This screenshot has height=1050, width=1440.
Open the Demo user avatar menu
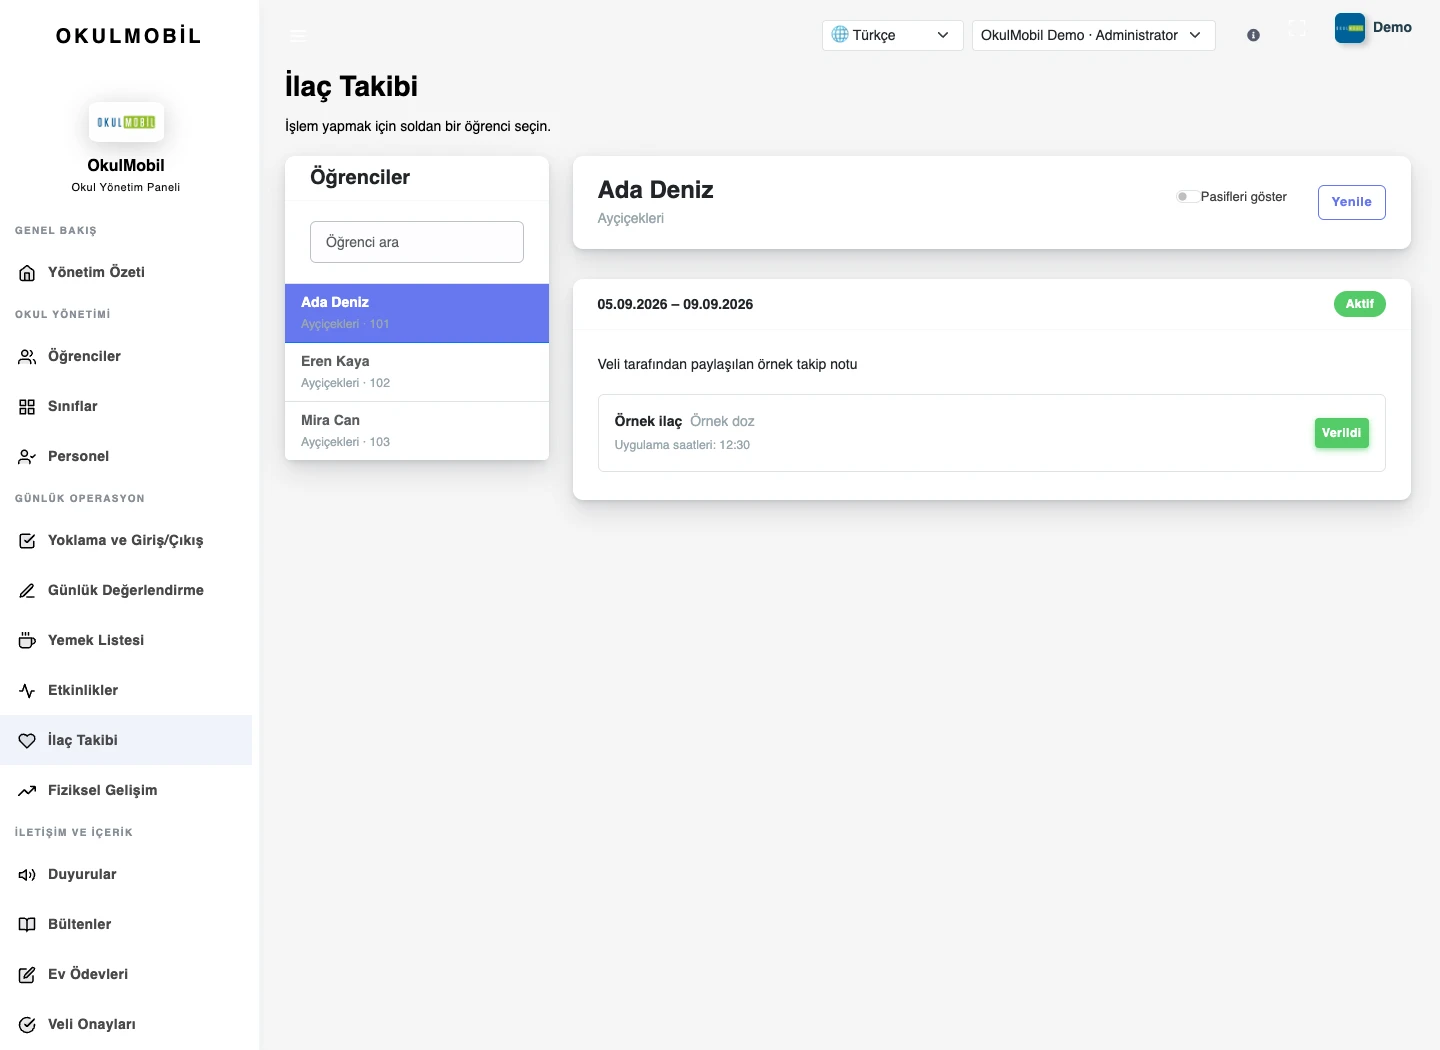click(x=1373, y=28)
